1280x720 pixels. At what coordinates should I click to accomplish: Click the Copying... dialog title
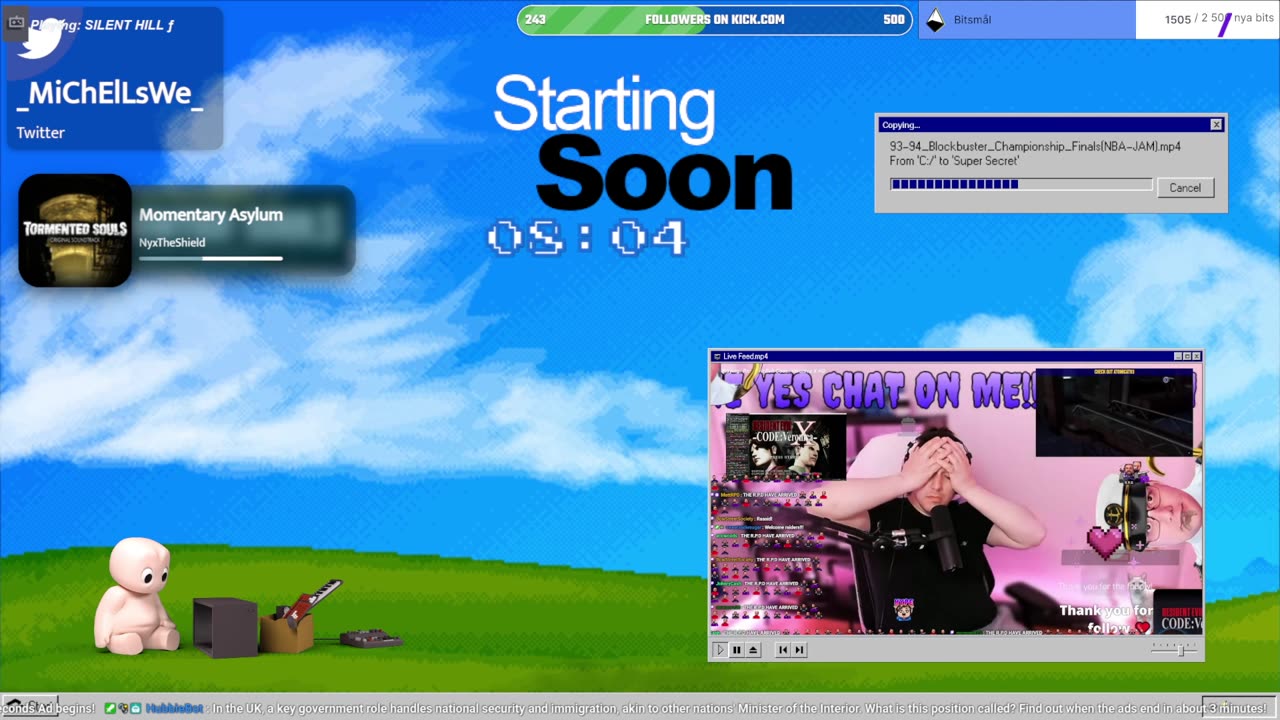click(x=901, y=125)
